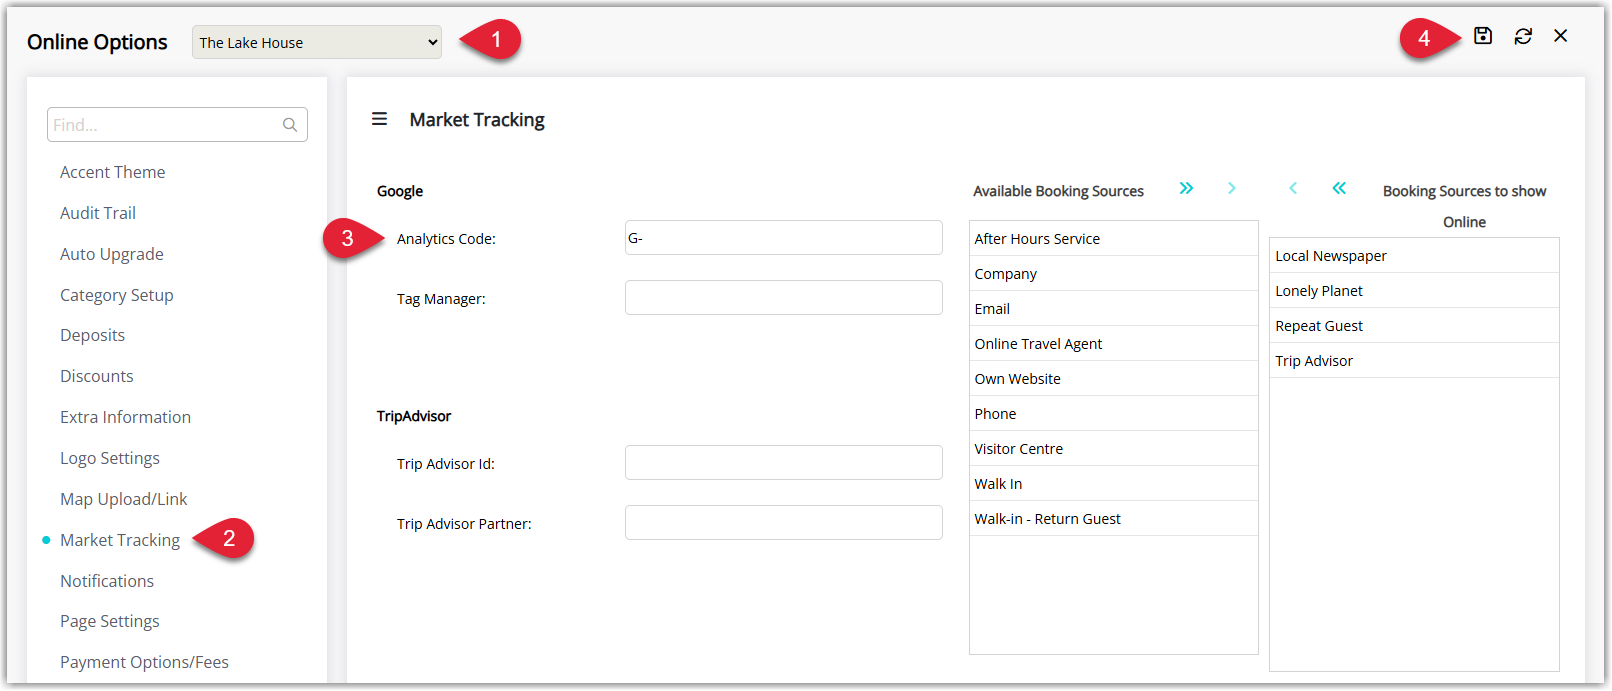The image size is (1612, 691).
Task: Go to Page Settings
Action: 110,621
